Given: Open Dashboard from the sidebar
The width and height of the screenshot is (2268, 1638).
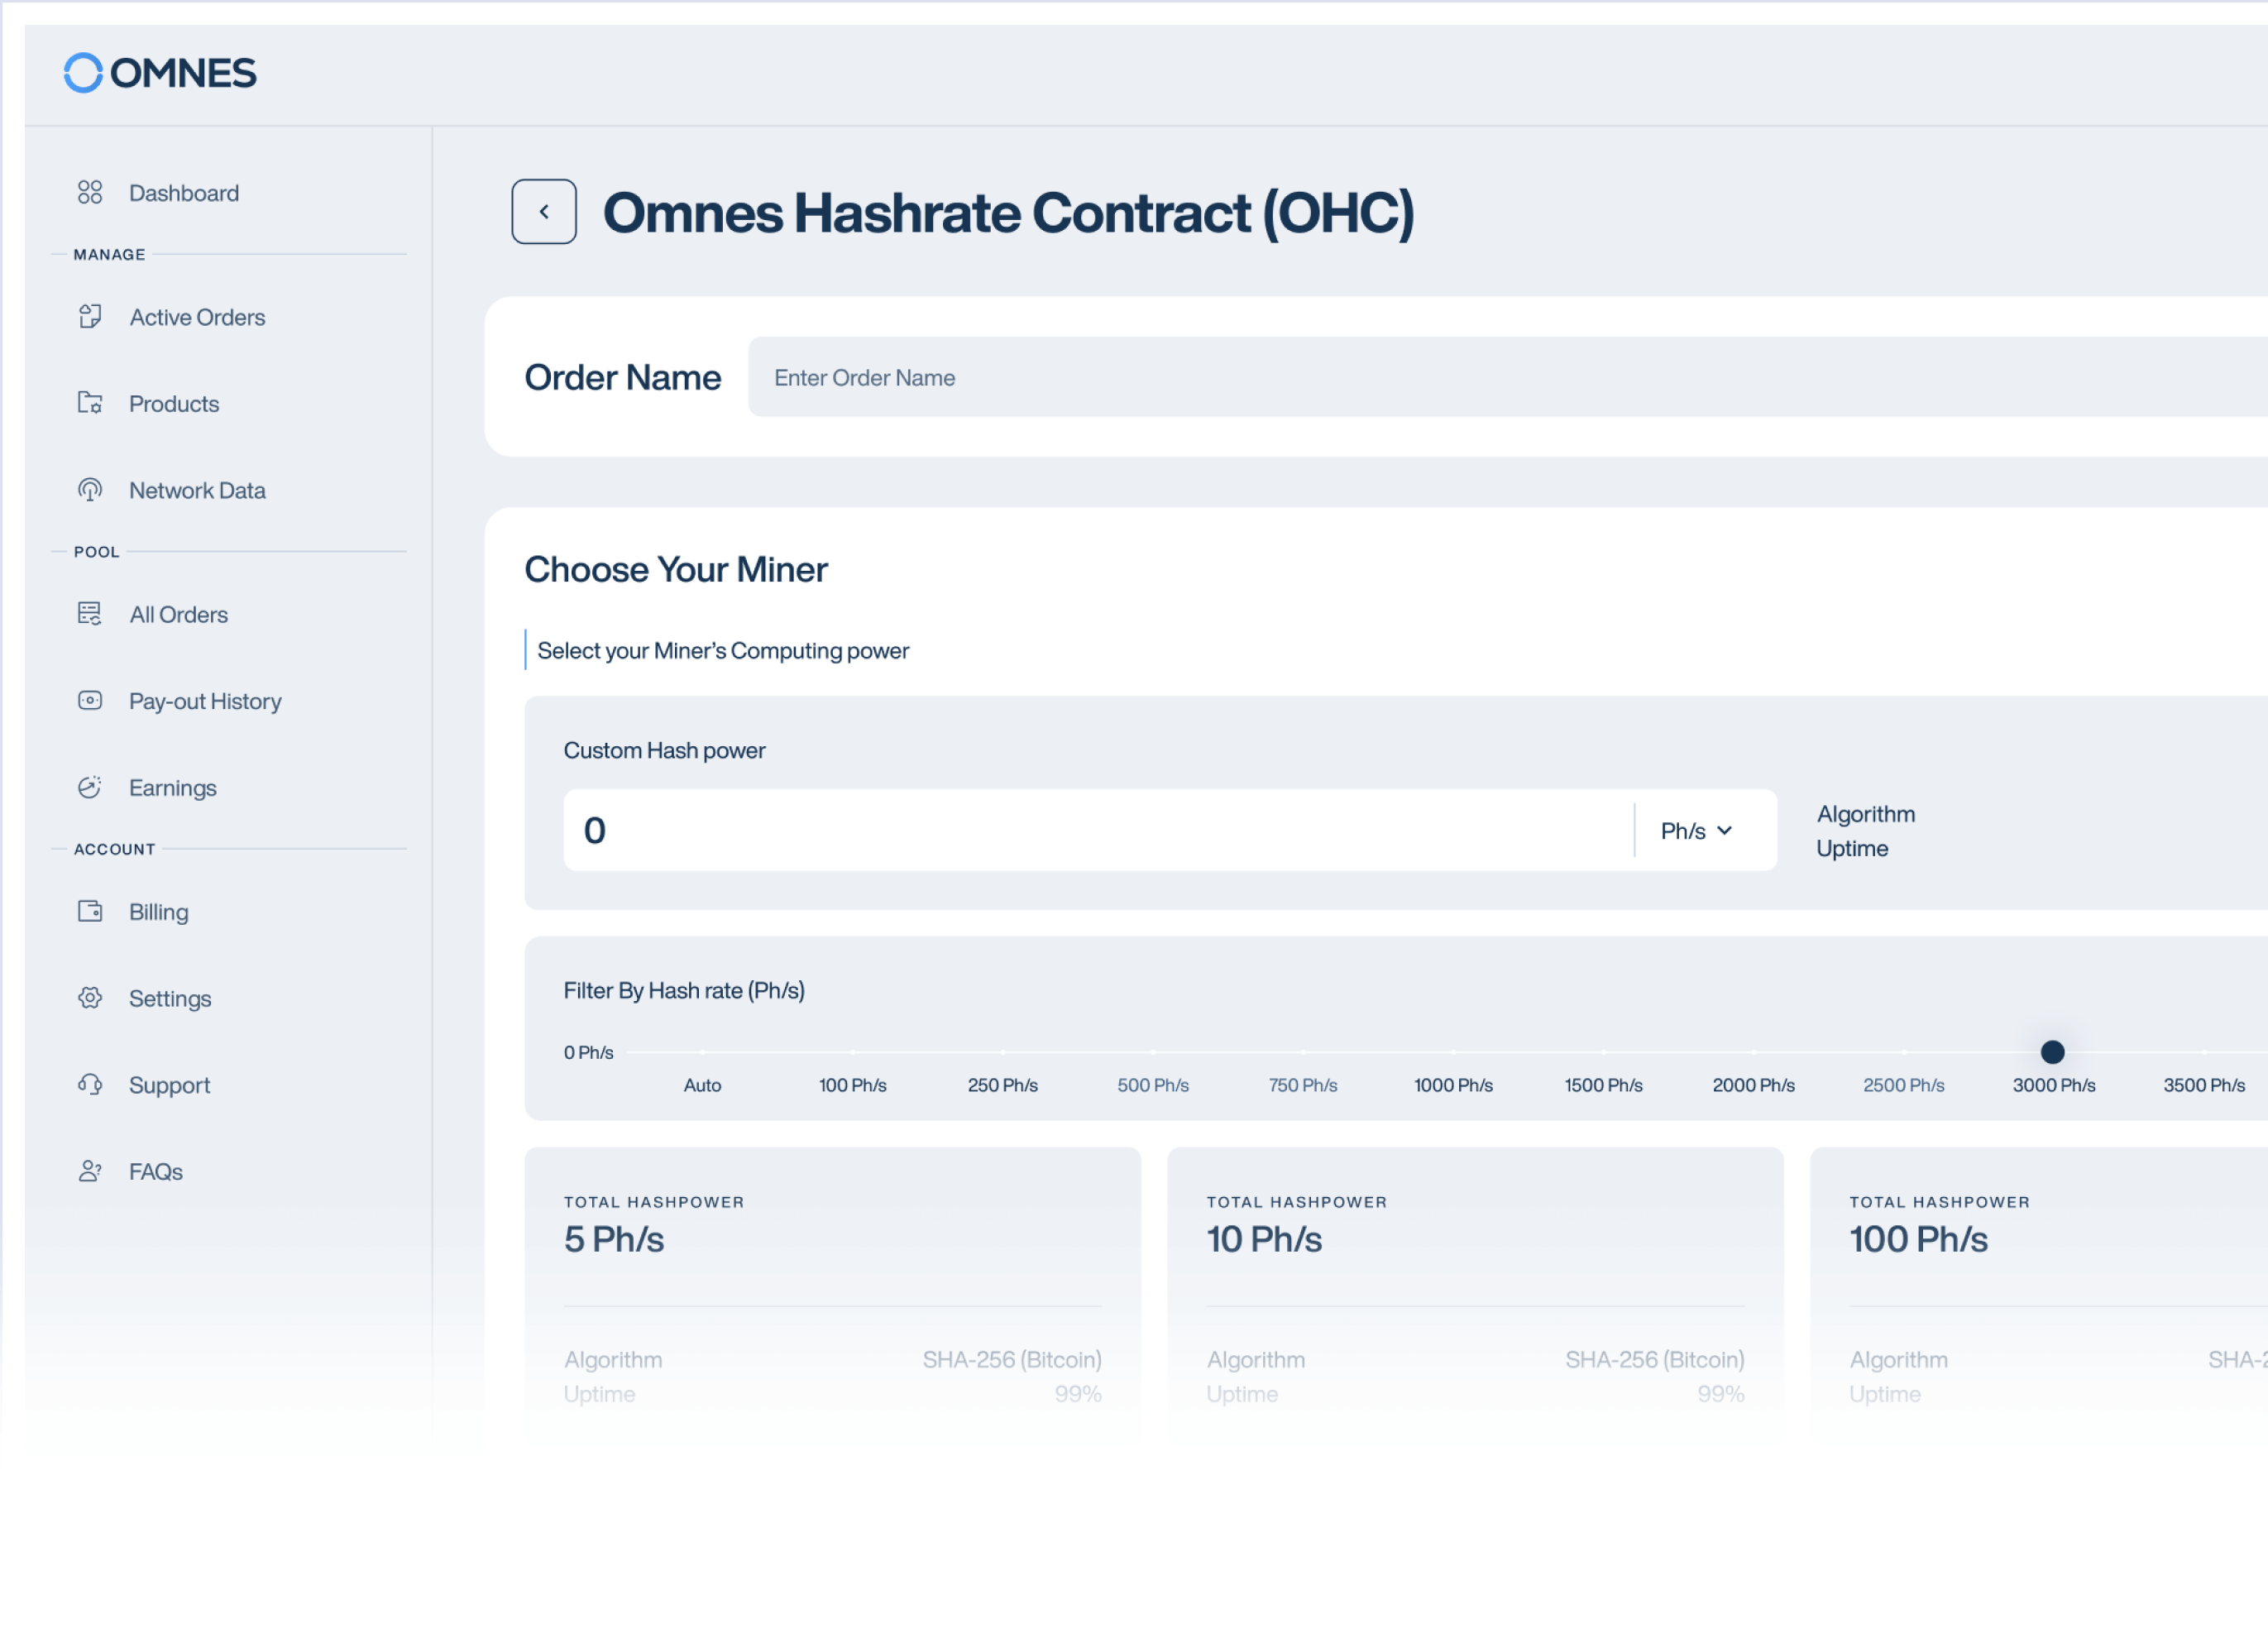Looking at the screenshot, I should pos(184,193).
